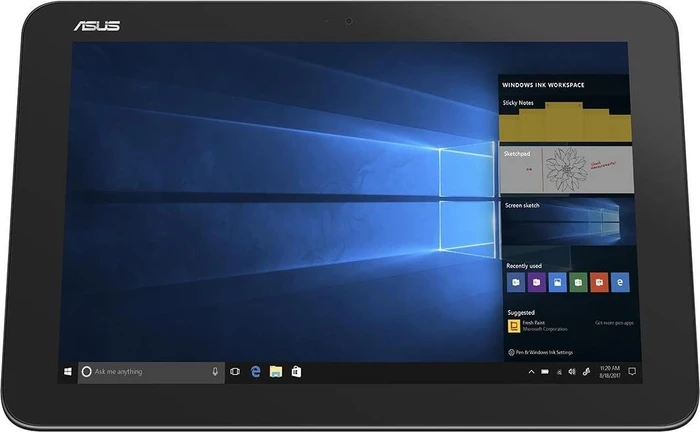Expand hidden system tray icons
This screenshot has height=432, width=700.
point(531,371)
